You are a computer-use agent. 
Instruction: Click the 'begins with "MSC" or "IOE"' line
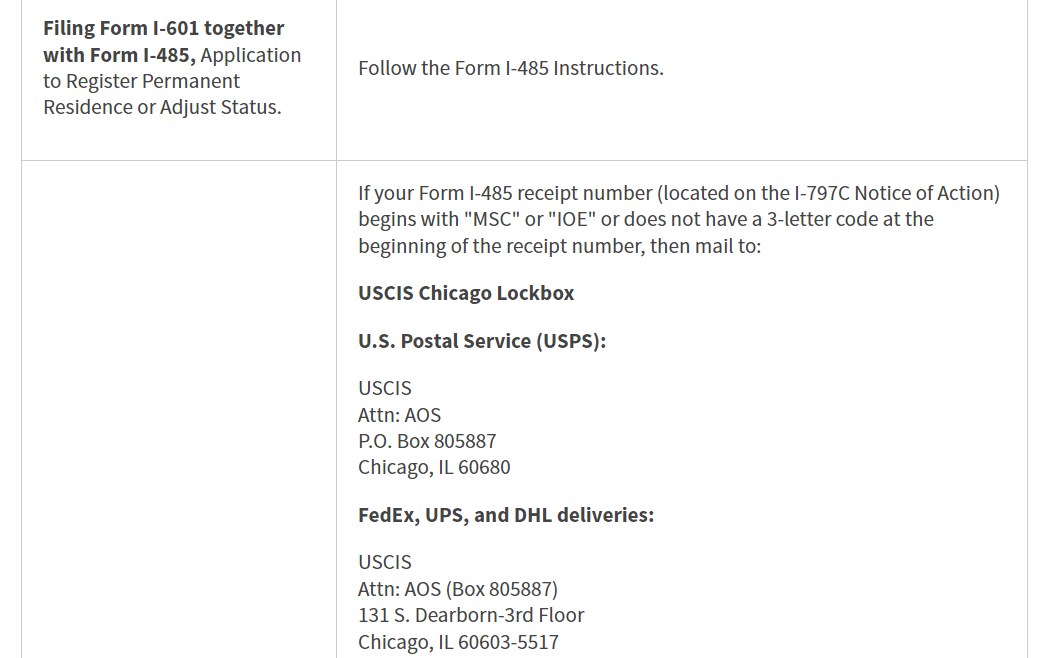click(x=645, y=219)
